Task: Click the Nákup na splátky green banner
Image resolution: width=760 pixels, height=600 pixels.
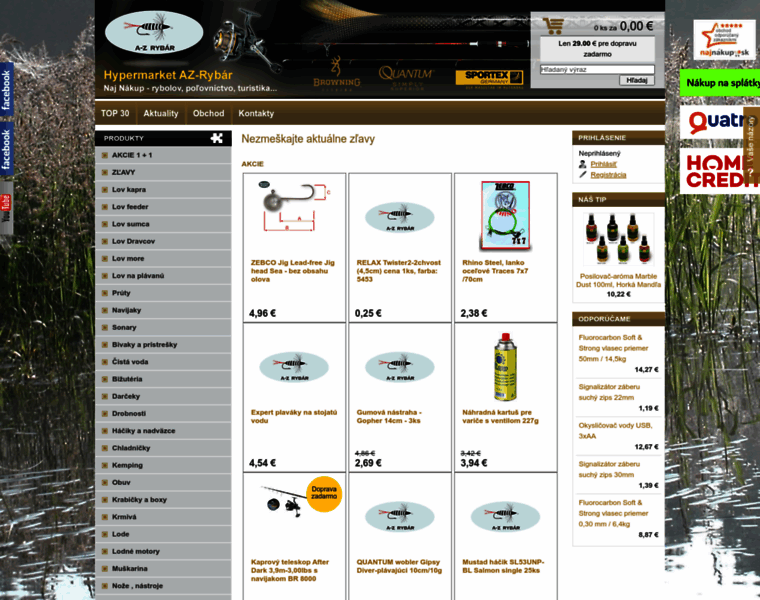Action: point(720,83)
